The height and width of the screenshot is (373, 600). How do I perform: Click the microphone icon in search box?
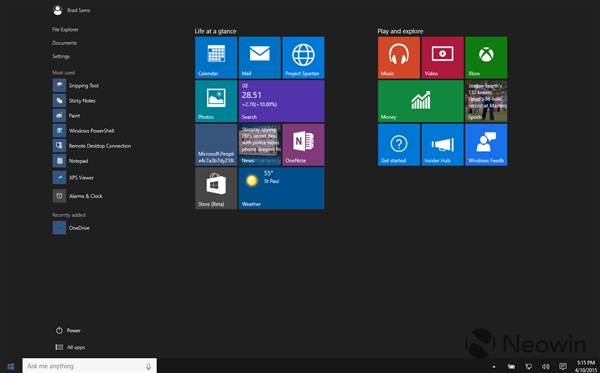pyautogui.click(x=148, y=366)
